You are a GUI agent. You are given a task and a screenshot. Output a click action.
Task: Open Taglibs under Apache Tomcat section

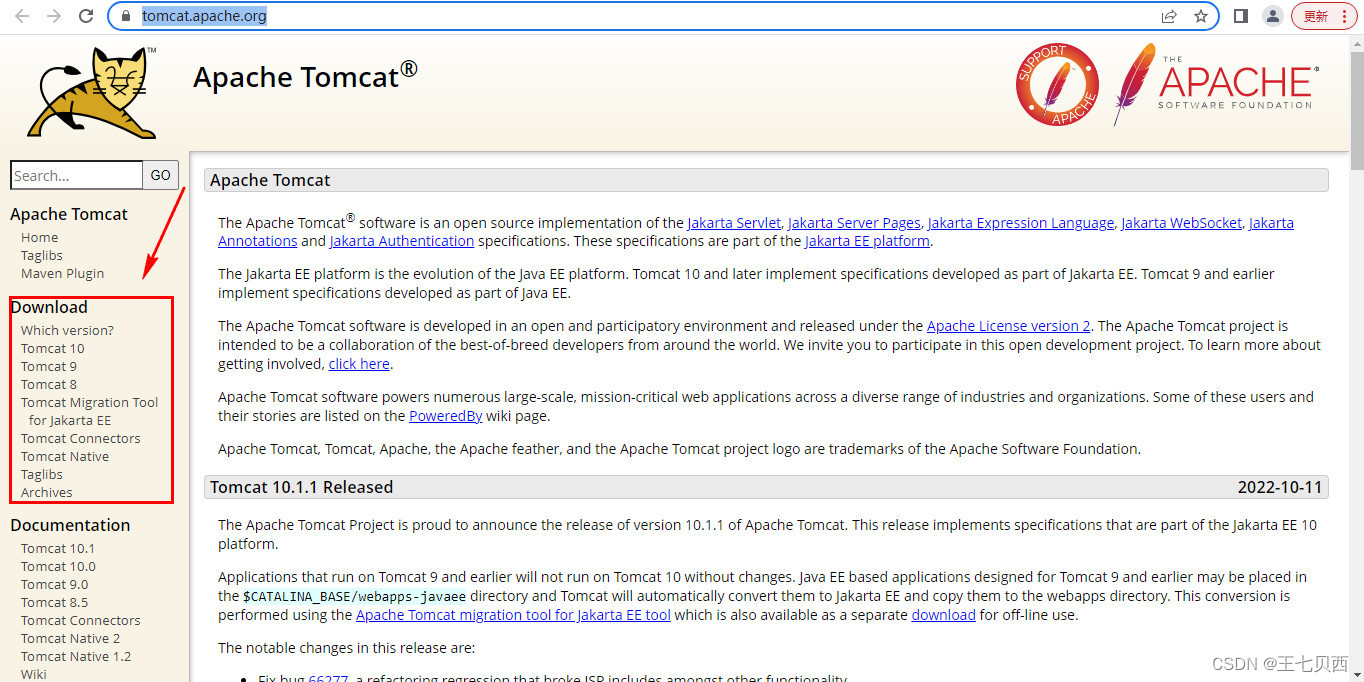click(42, 255)
